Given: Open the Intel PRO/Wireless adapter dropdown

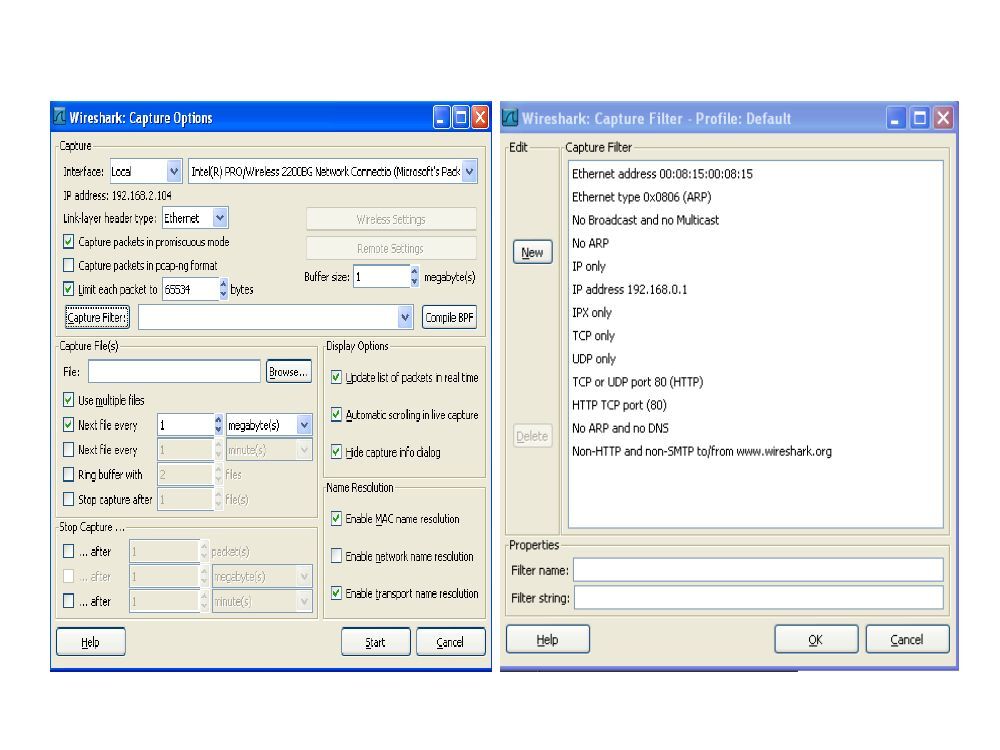Looking at the screenshot, I should point(469,171).
